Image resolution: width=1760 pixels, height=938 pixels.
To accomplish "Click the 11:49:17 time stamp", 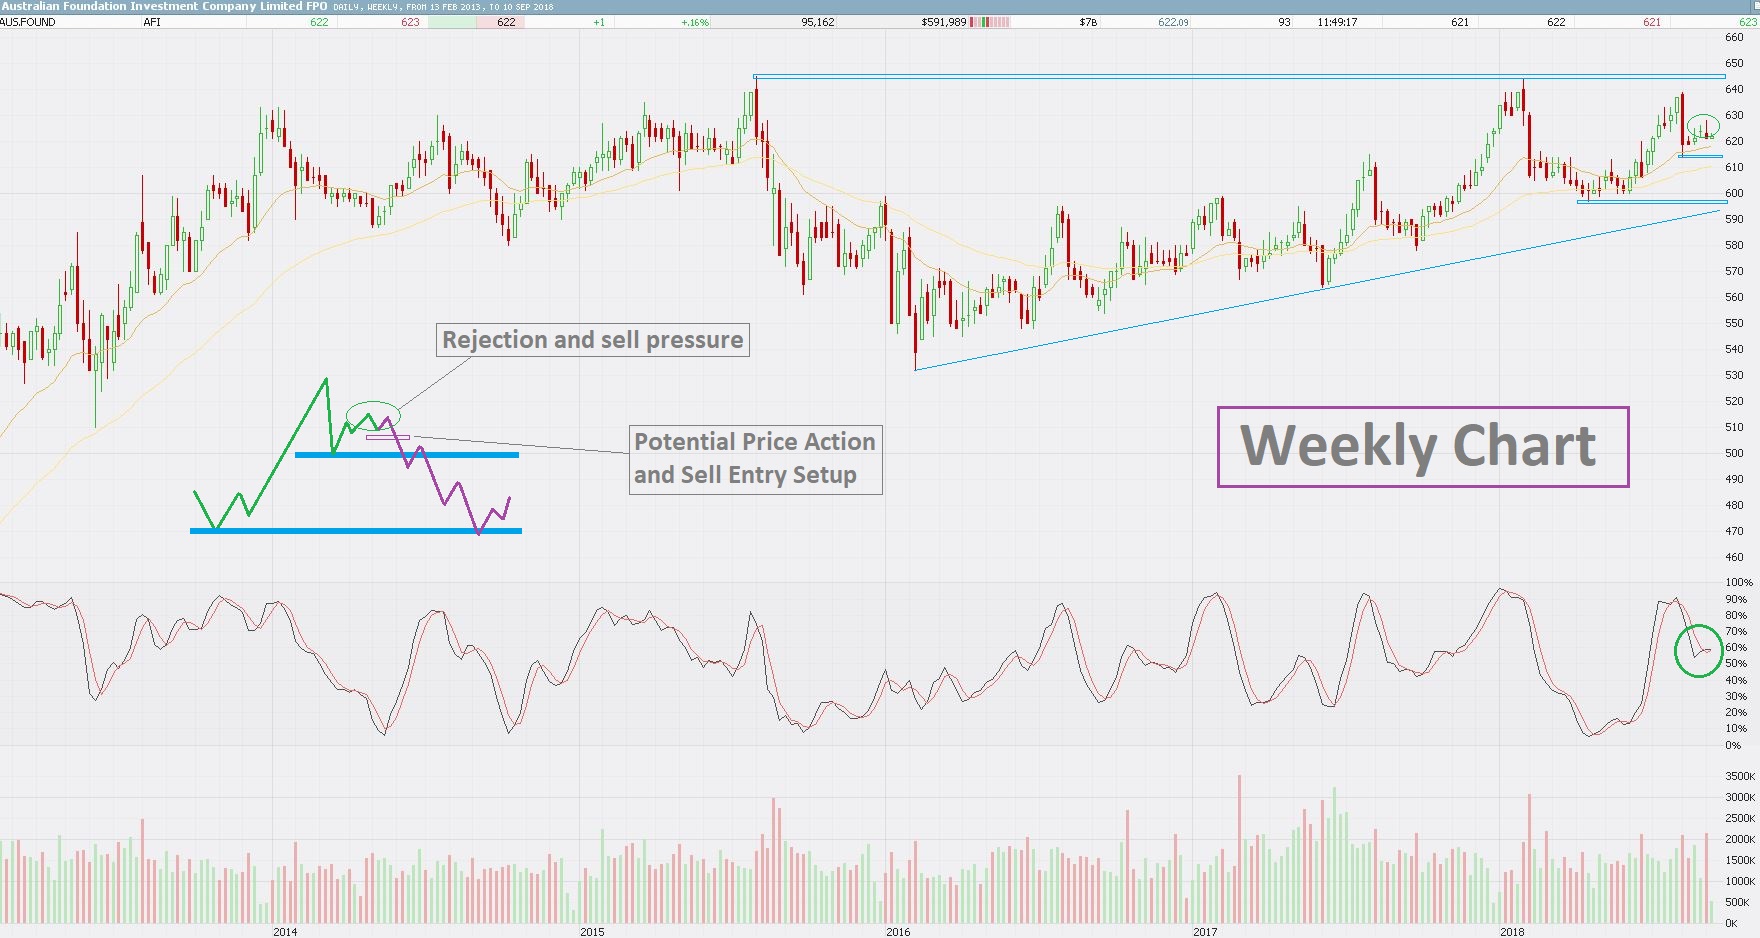I will pos(1337,22).
